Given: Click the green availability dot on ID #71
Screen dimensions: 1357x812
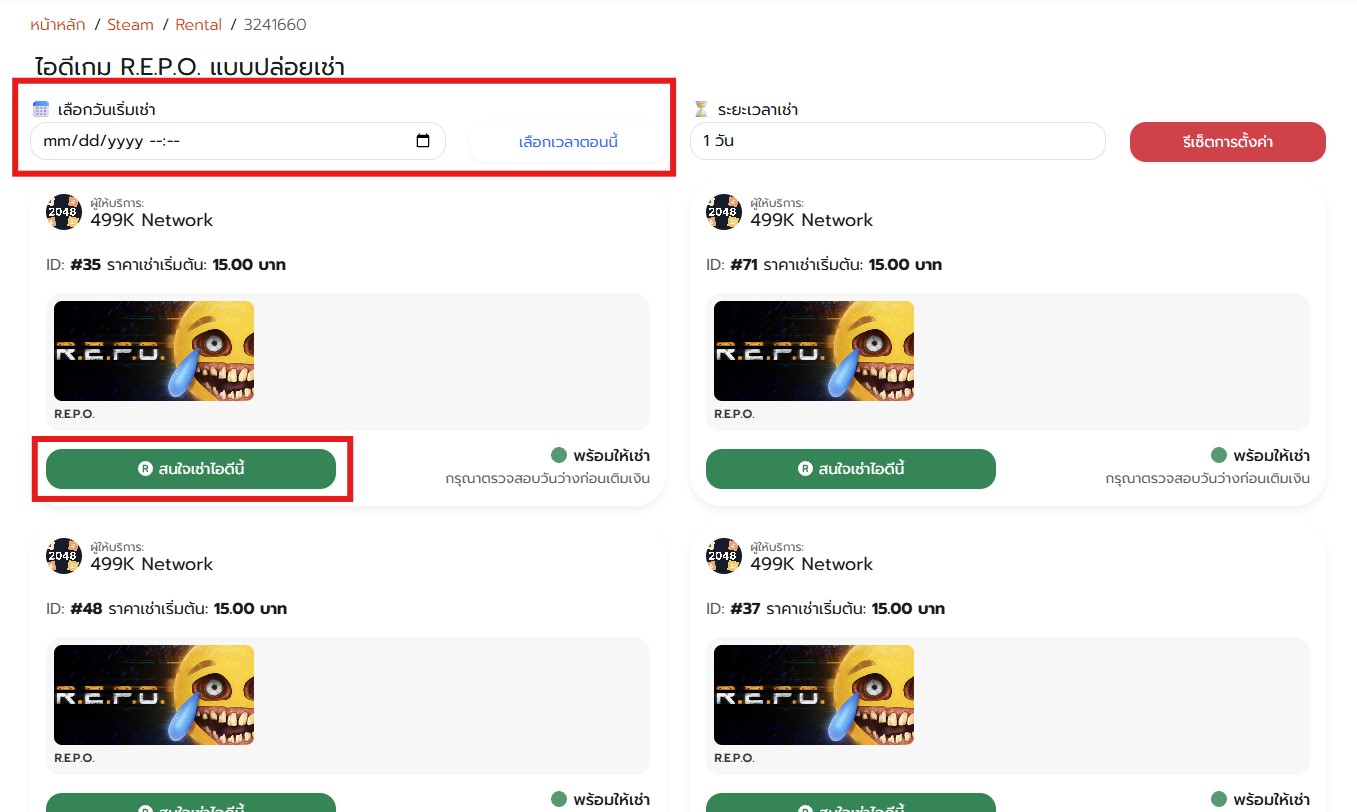Looking at the screenshot, I should coord(1219,455).
